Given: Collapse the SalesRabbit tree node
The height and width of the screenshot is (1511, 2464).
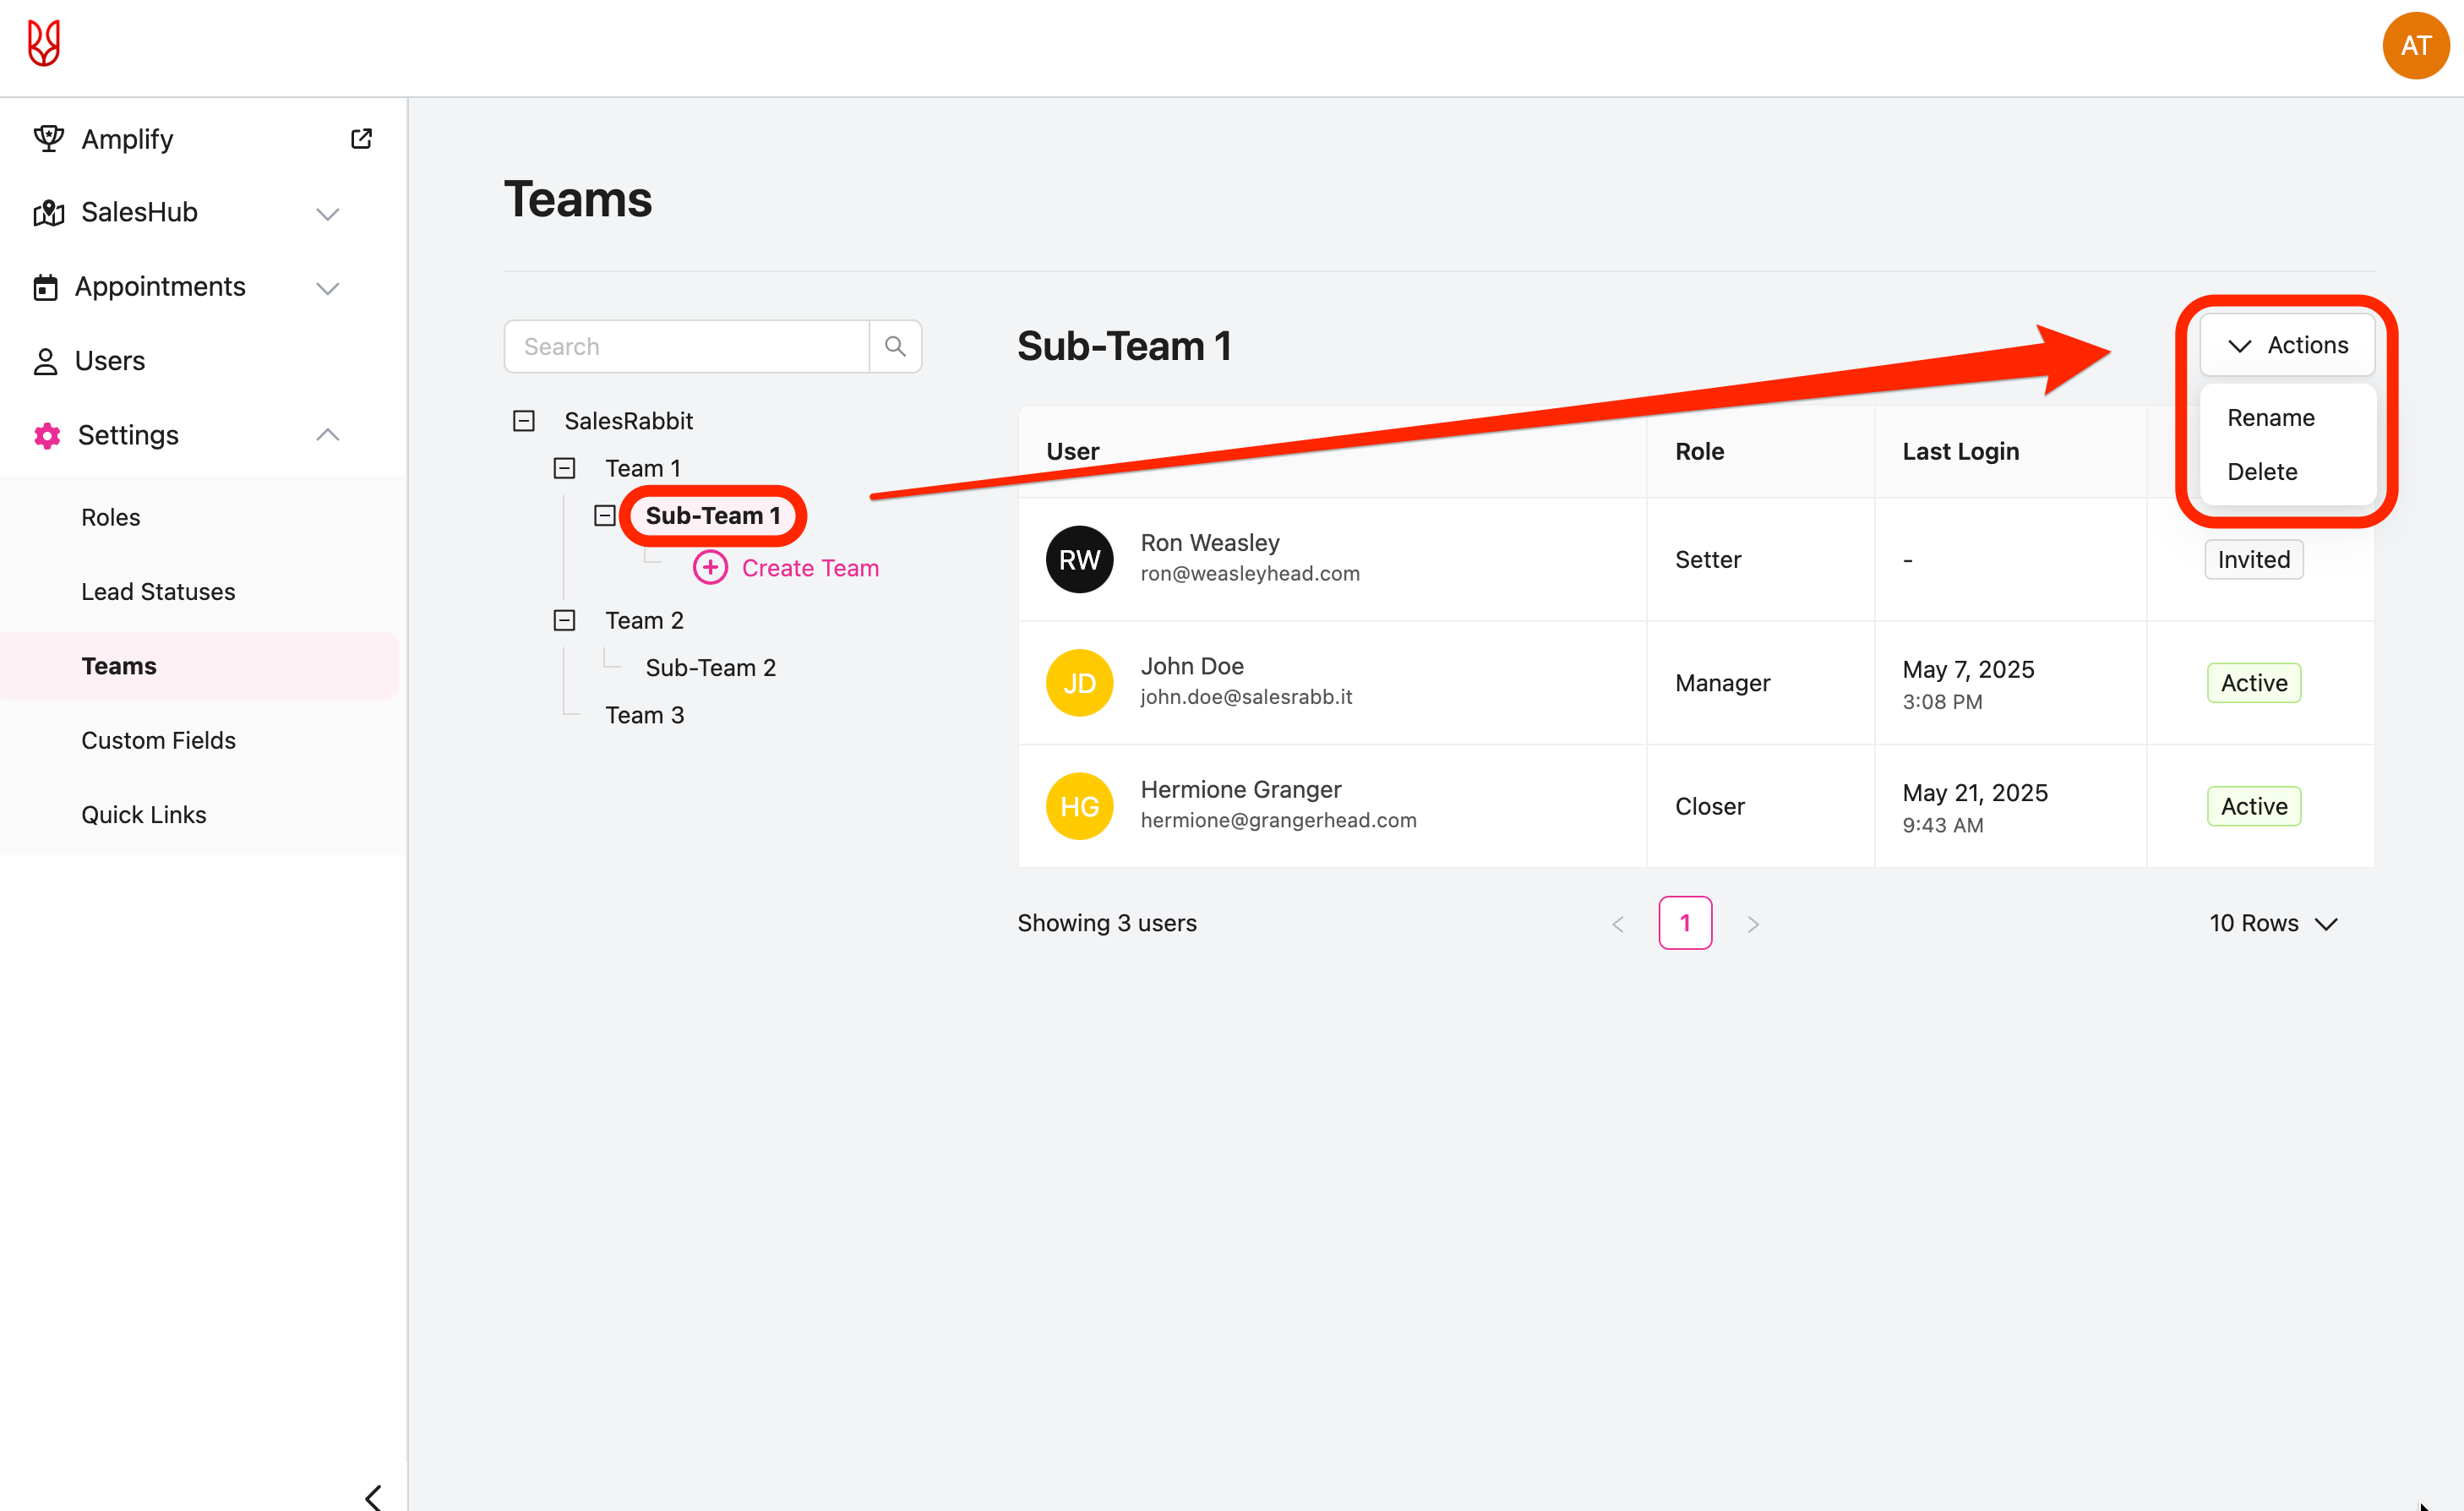Looking at the screenshot, I should (523, 421).
